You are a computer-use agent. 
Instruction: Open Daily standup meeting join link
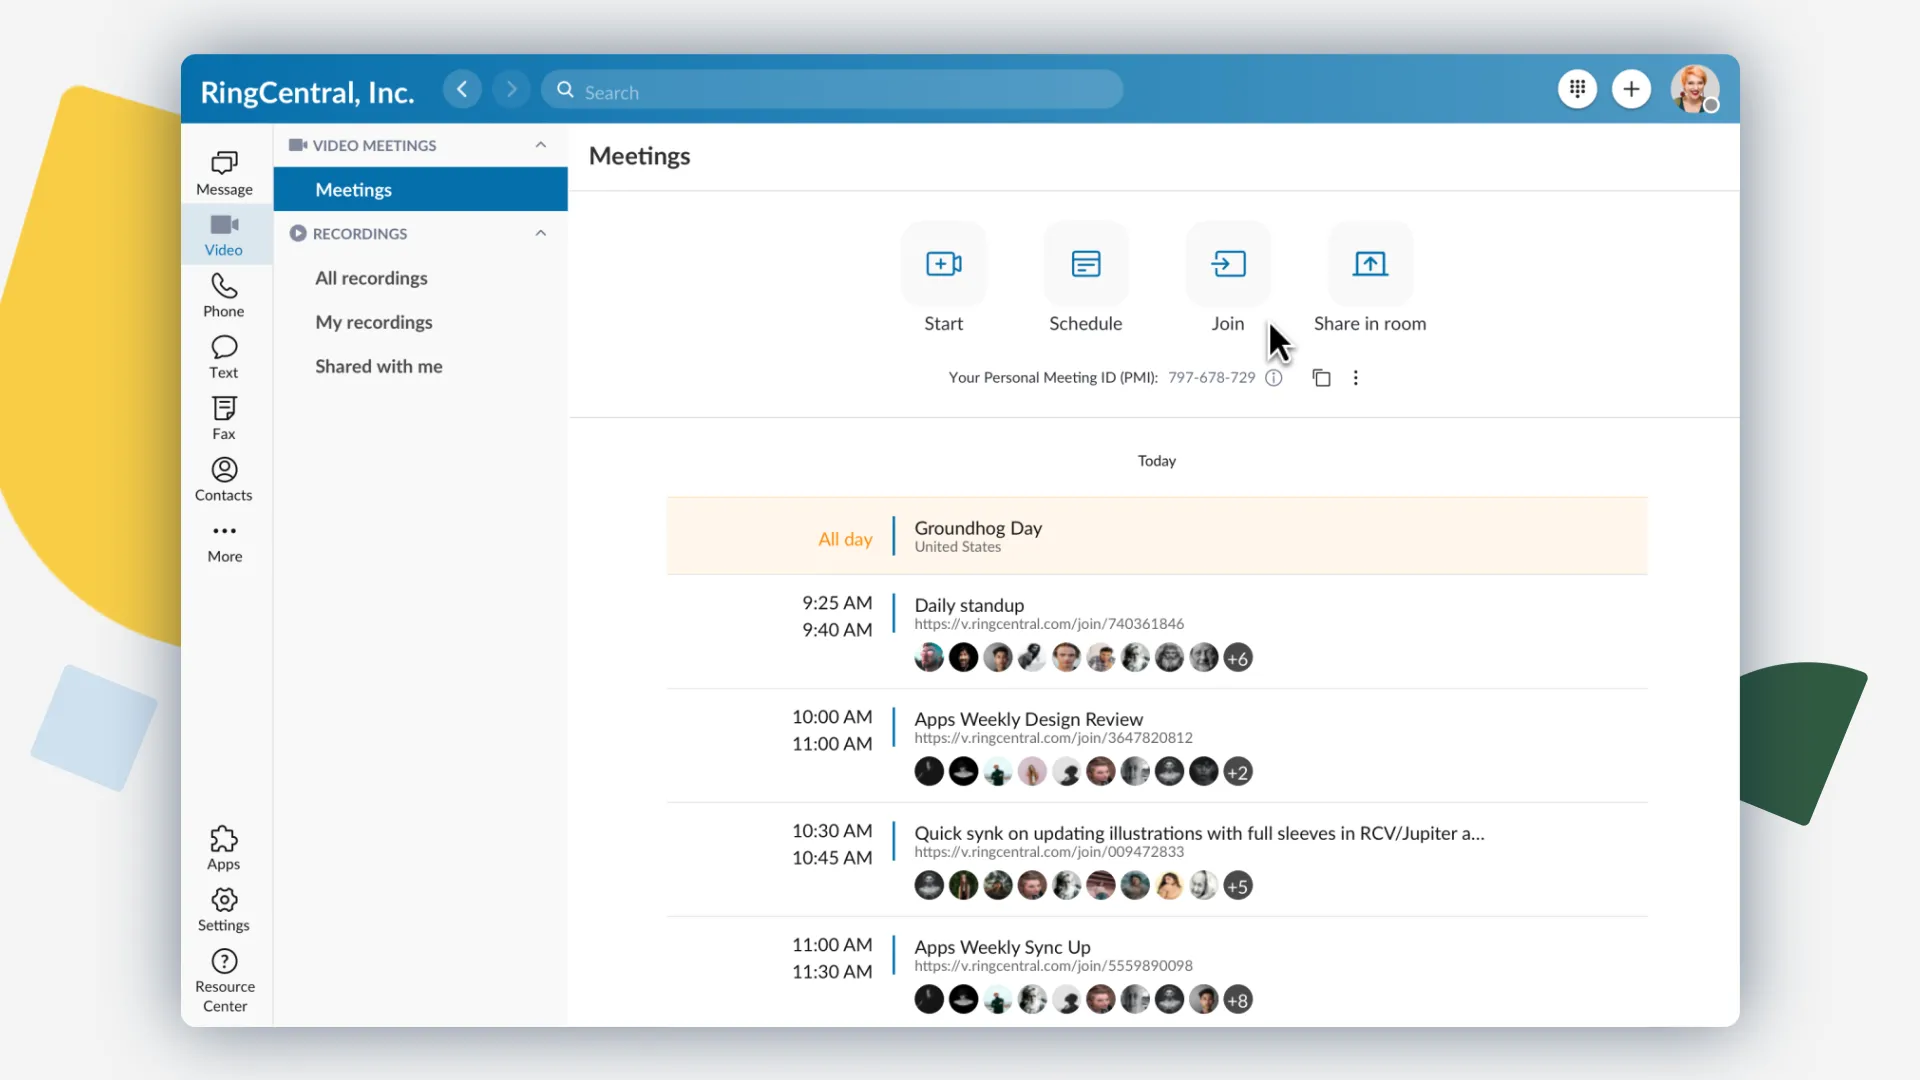click(x=1048, y=624)
